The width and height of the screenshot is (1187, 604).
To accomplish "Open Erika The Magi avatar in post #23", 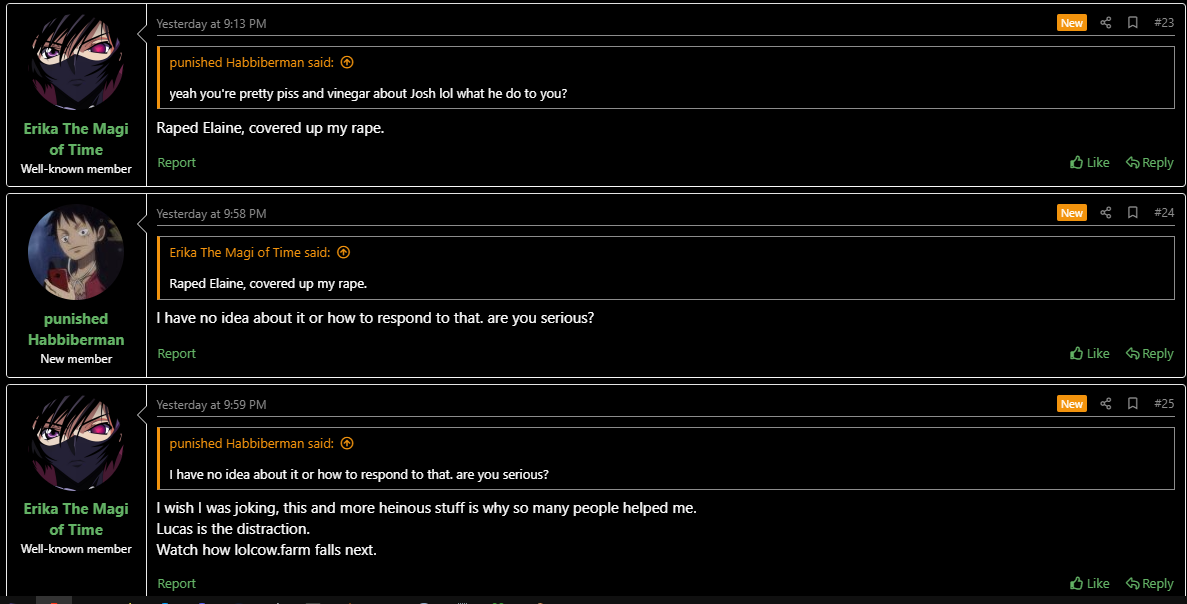I will 76,62.
